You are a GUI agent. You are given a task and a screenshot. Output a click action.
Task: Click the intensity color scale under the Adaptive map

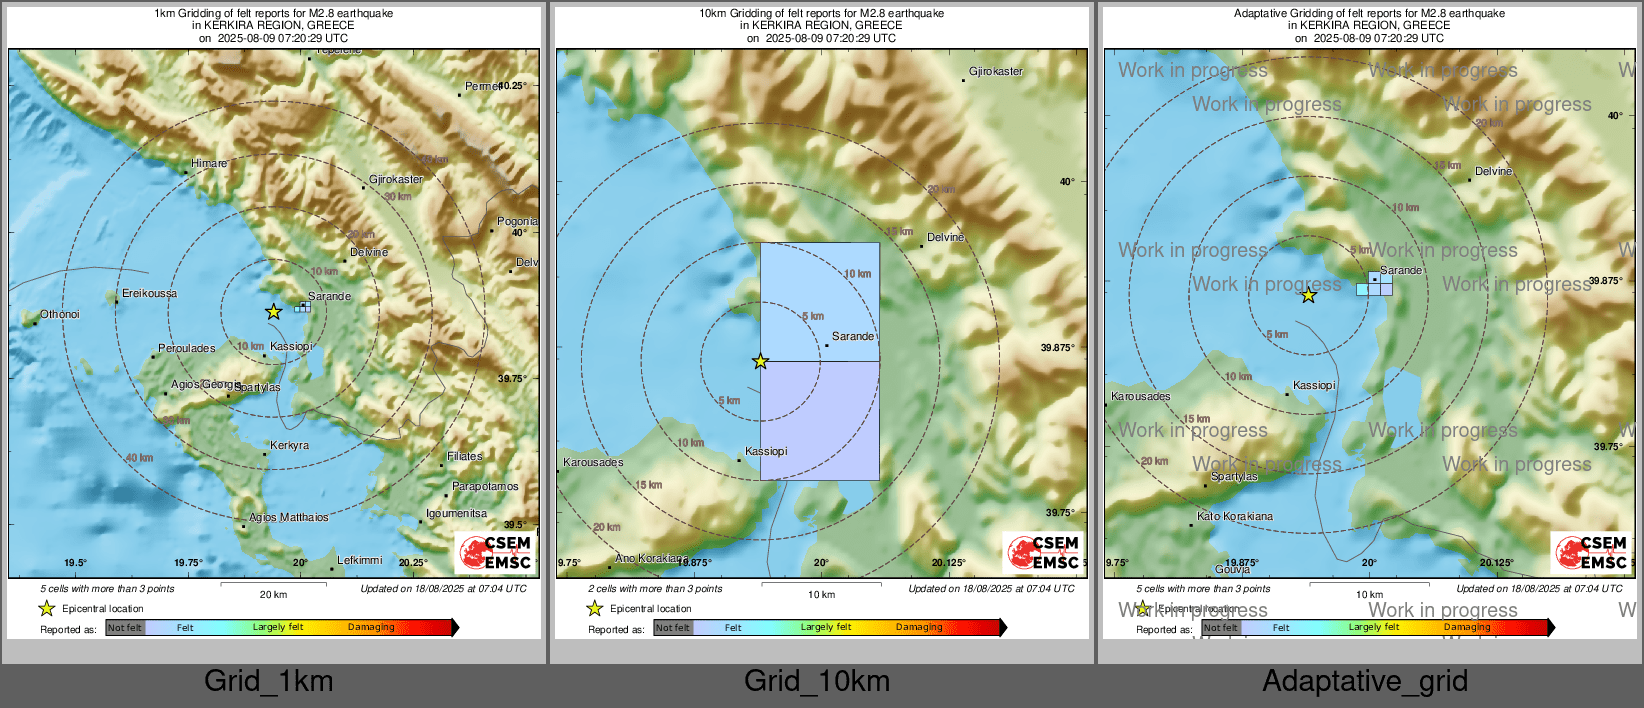click(x=1378, y=627)
